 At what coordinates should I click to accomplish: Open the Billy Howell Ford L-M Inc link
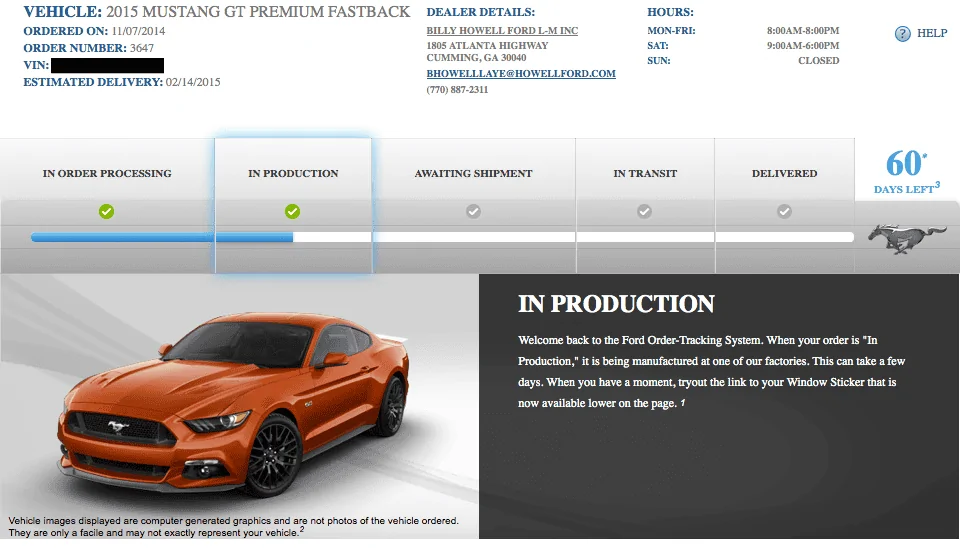pyautogui.click(x=502, y=30)
